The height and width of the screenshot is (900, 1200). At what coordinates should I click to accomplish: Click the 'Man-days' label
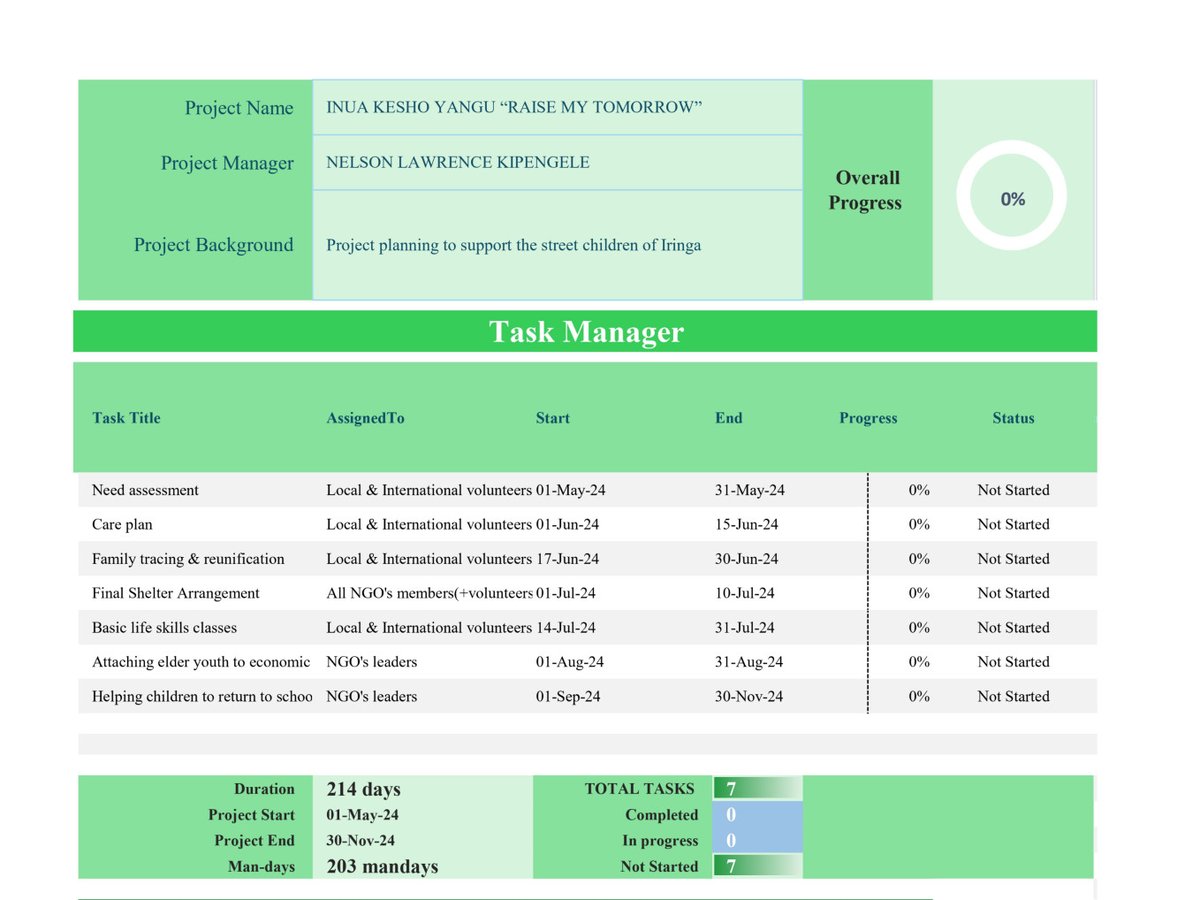[x=261, y=867]
